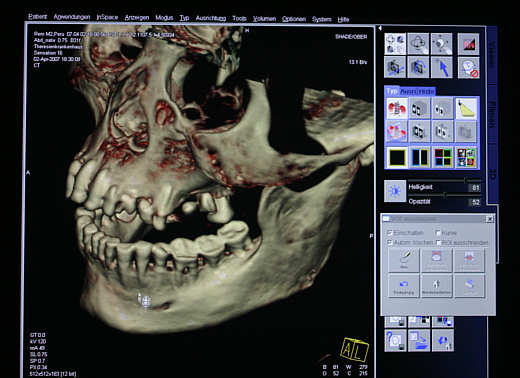Expand the Optionen menu
Viewport: 520px width, 378px height.
point(294,19)
